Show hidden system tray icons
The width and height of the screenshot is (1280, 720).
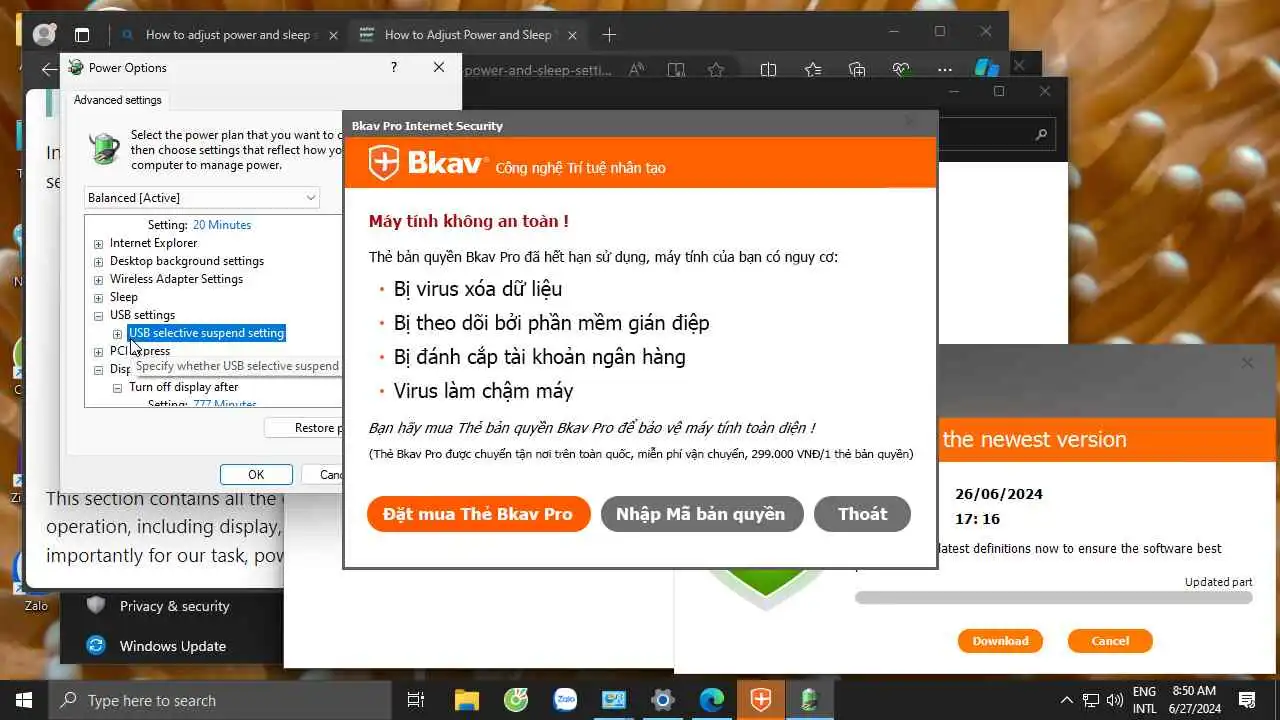1066,700
